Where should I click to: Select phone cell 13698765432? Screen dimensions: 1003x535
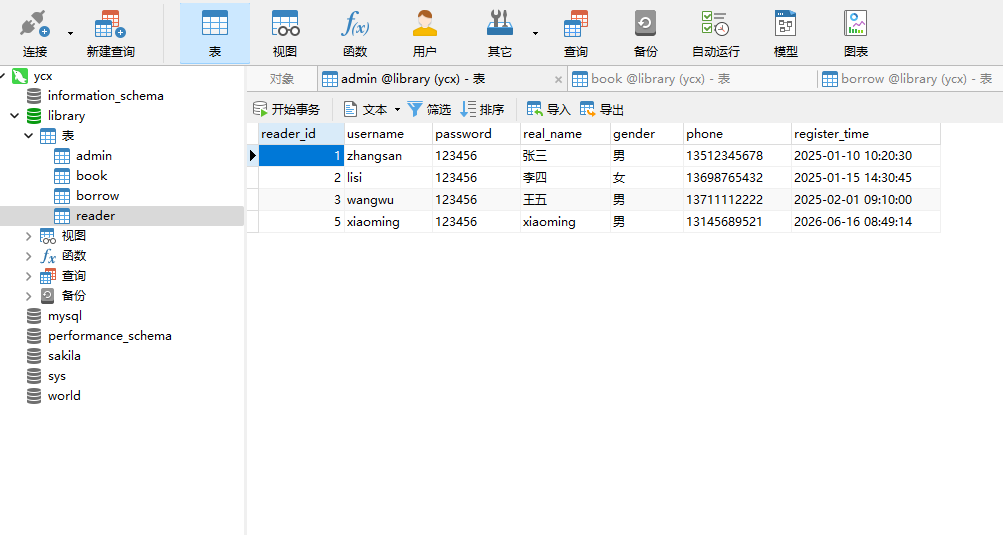[737, 177]
